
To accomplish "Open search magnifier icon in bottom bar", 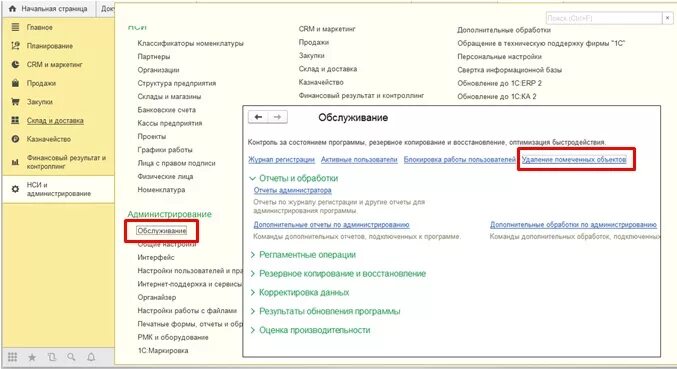I will tap(71, 357).
